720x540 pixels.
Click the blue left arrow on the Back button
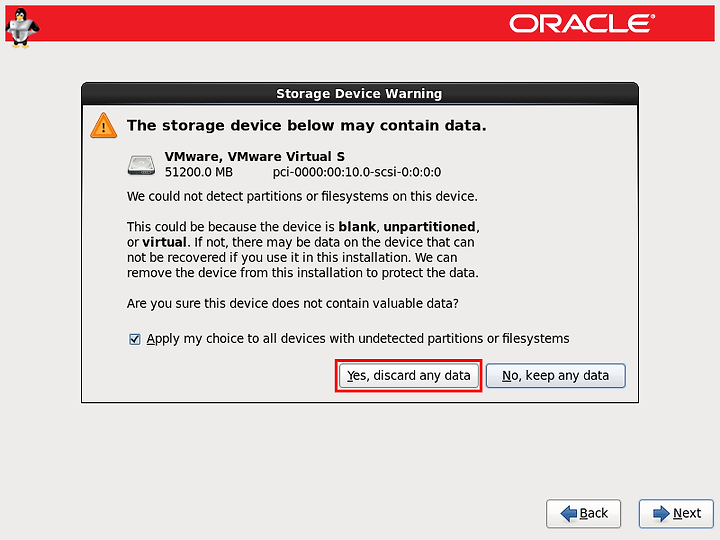pyautogui.click(x=569, y=513)
